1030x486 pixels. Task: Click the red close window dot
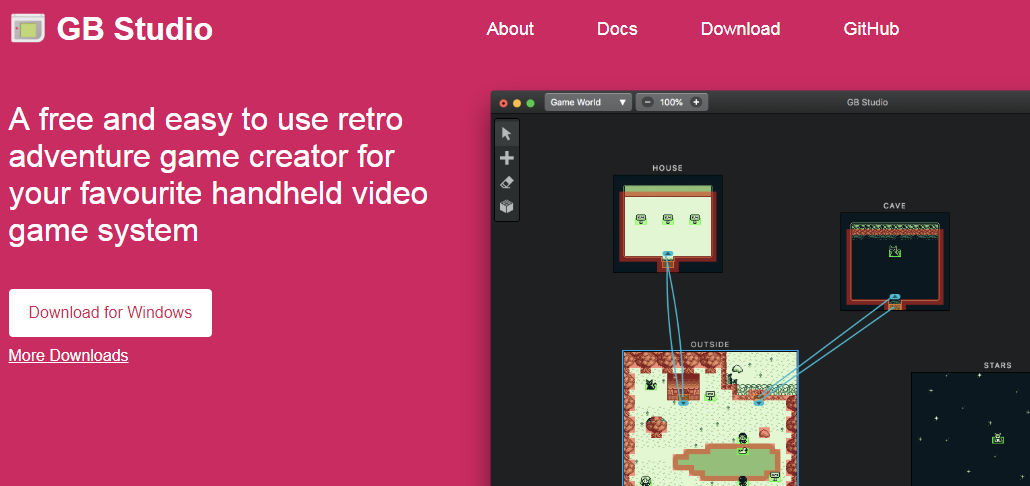[504, 103]
